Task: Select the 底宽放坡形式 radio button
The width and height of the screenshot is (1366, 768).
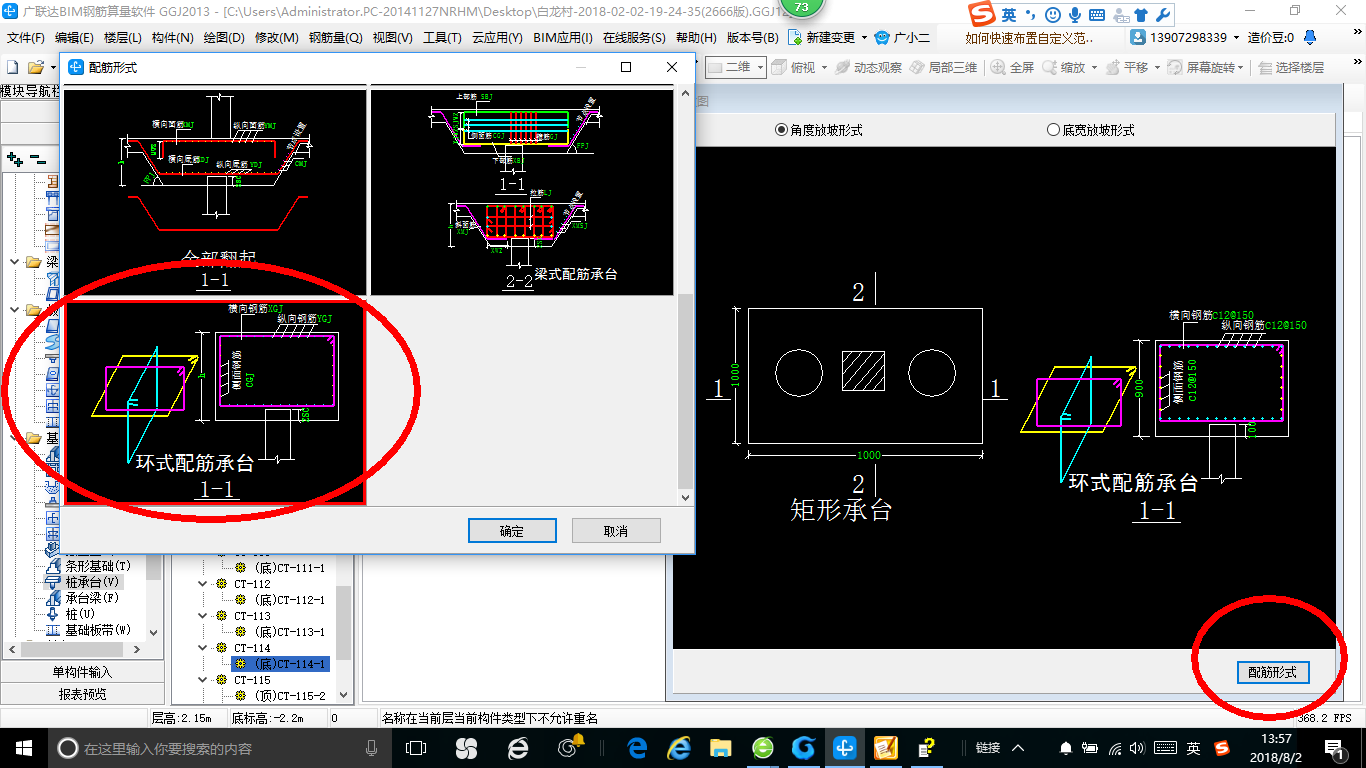Action: coord(1053,130)
